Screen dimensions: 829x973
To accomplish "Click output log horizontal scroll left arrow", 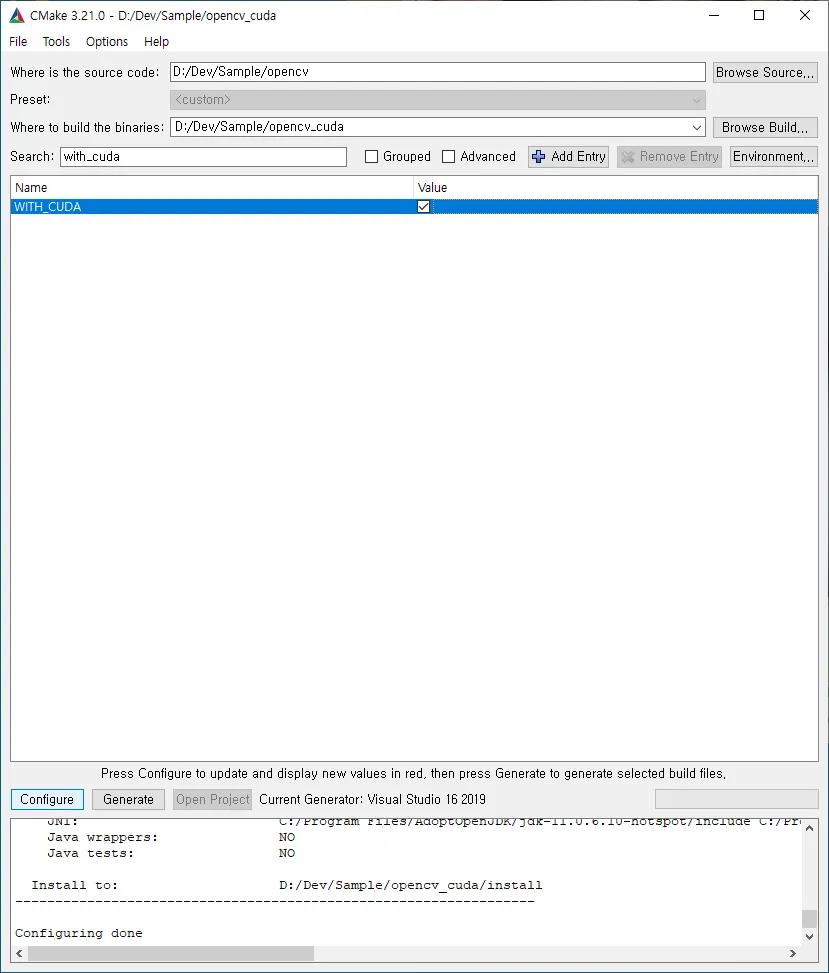I will coord(19,953).
